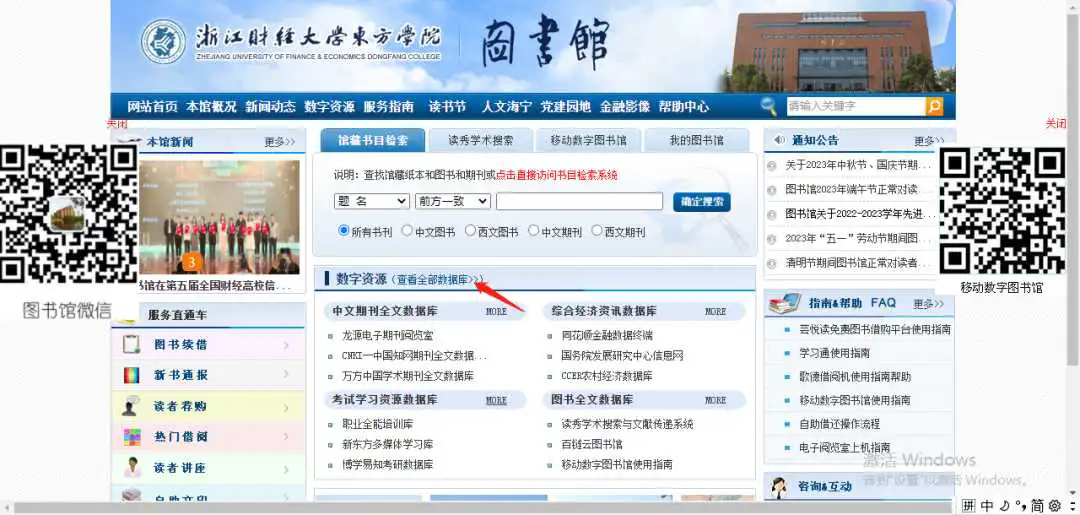The height and width of the screenshot is (515, 1080).
Task: Click the right 移动数字图书馆 QR code
Action: click(x=1002, y=210)
